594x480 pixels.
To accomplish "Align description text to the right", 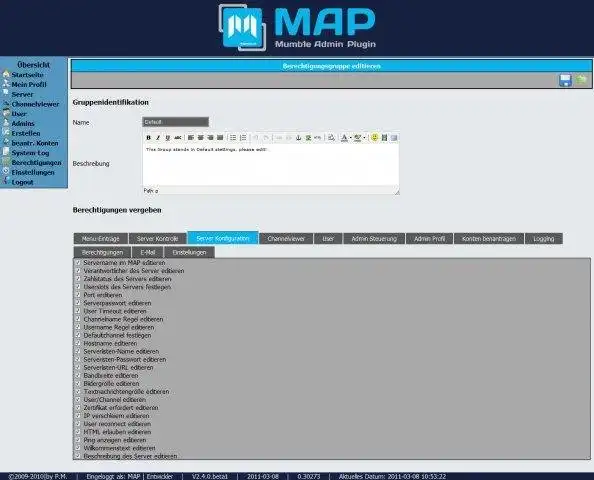I will coord(210,138).
